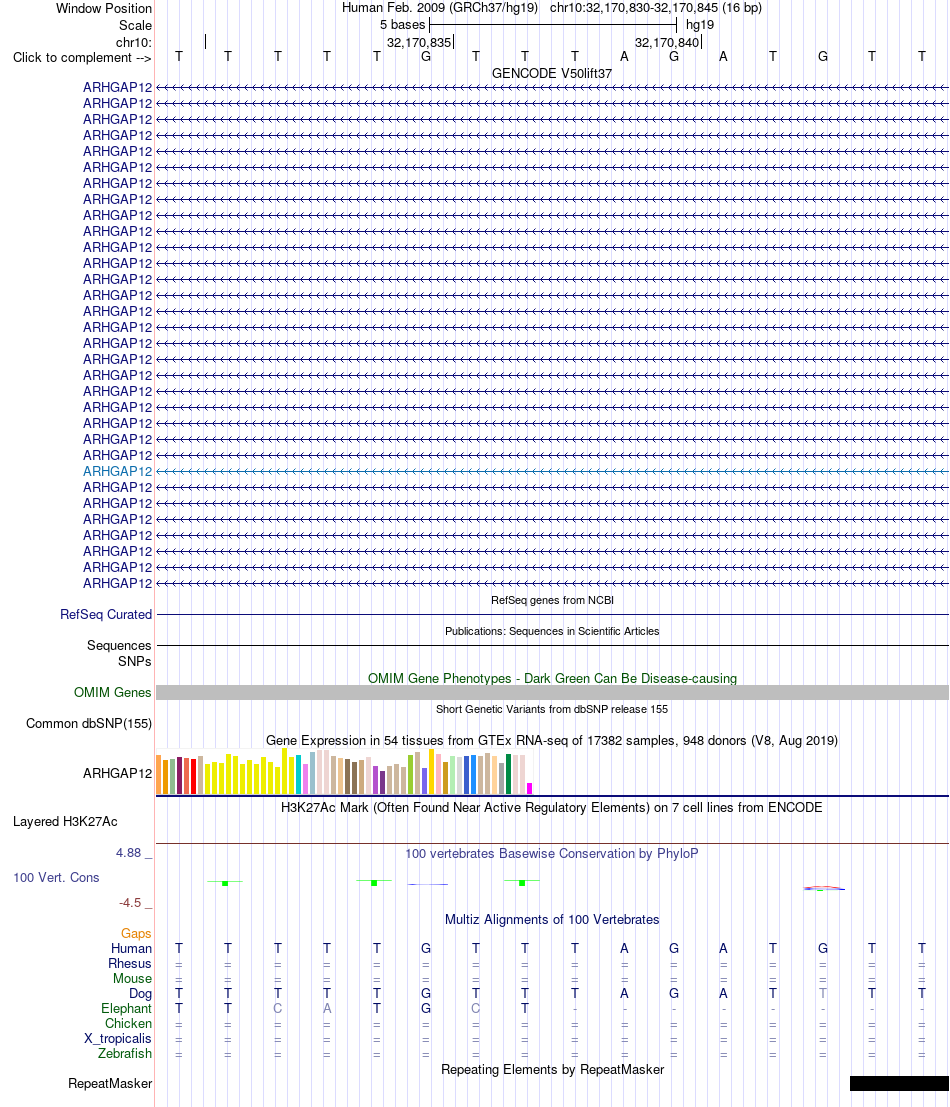
Task: Click the X_tropicalis species label
Action: [118, 1039]
